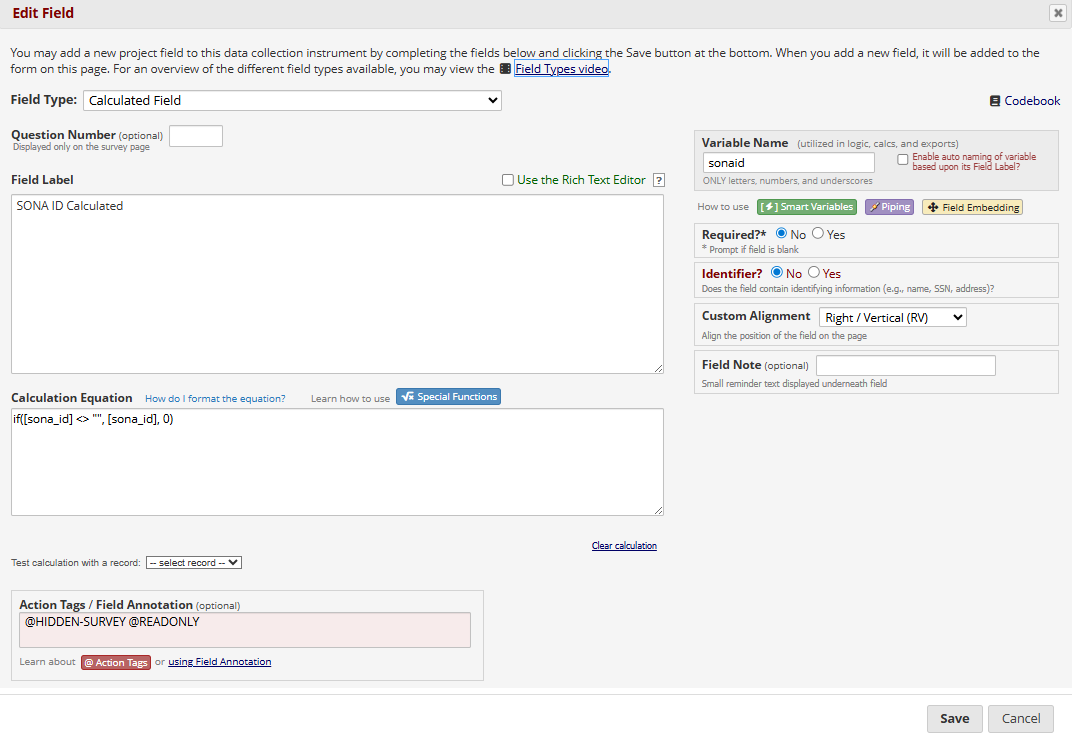Enable the Use the Rich Text Editor checkbox

[508, 180]
